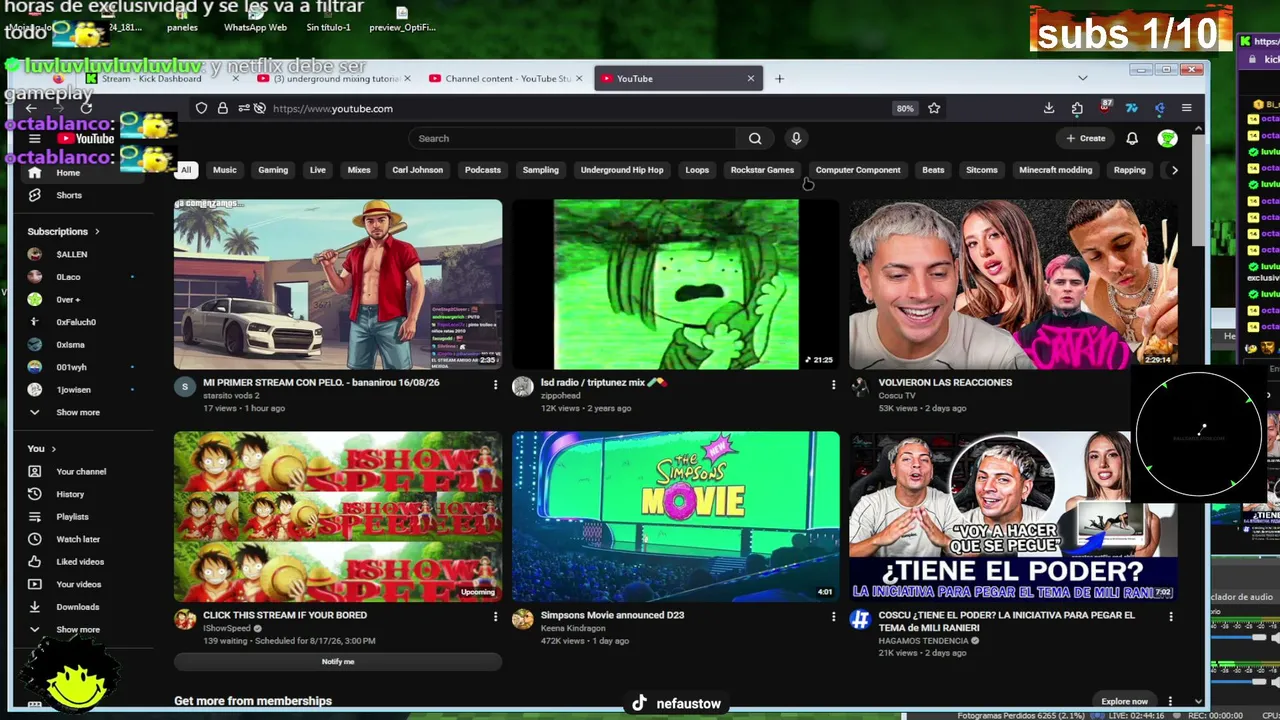Open options for MI PRIMER STREAM video
The image size is (1280, 720).
pos(495,384)
